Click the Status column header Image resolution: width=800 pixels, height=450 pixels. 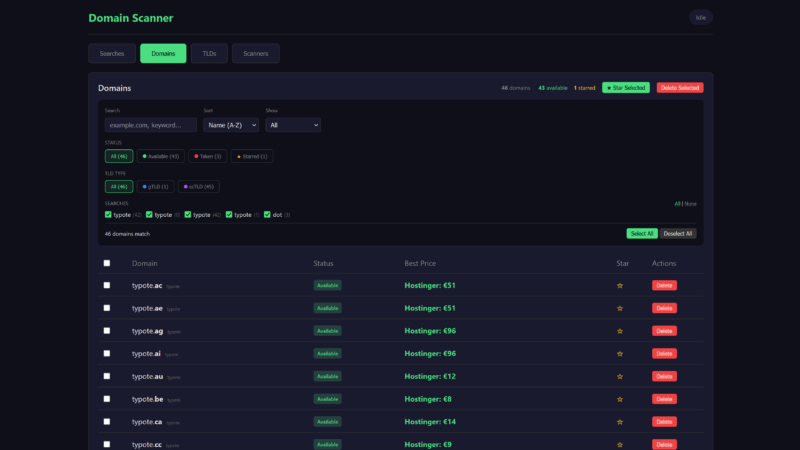click(x=323, y=263)
